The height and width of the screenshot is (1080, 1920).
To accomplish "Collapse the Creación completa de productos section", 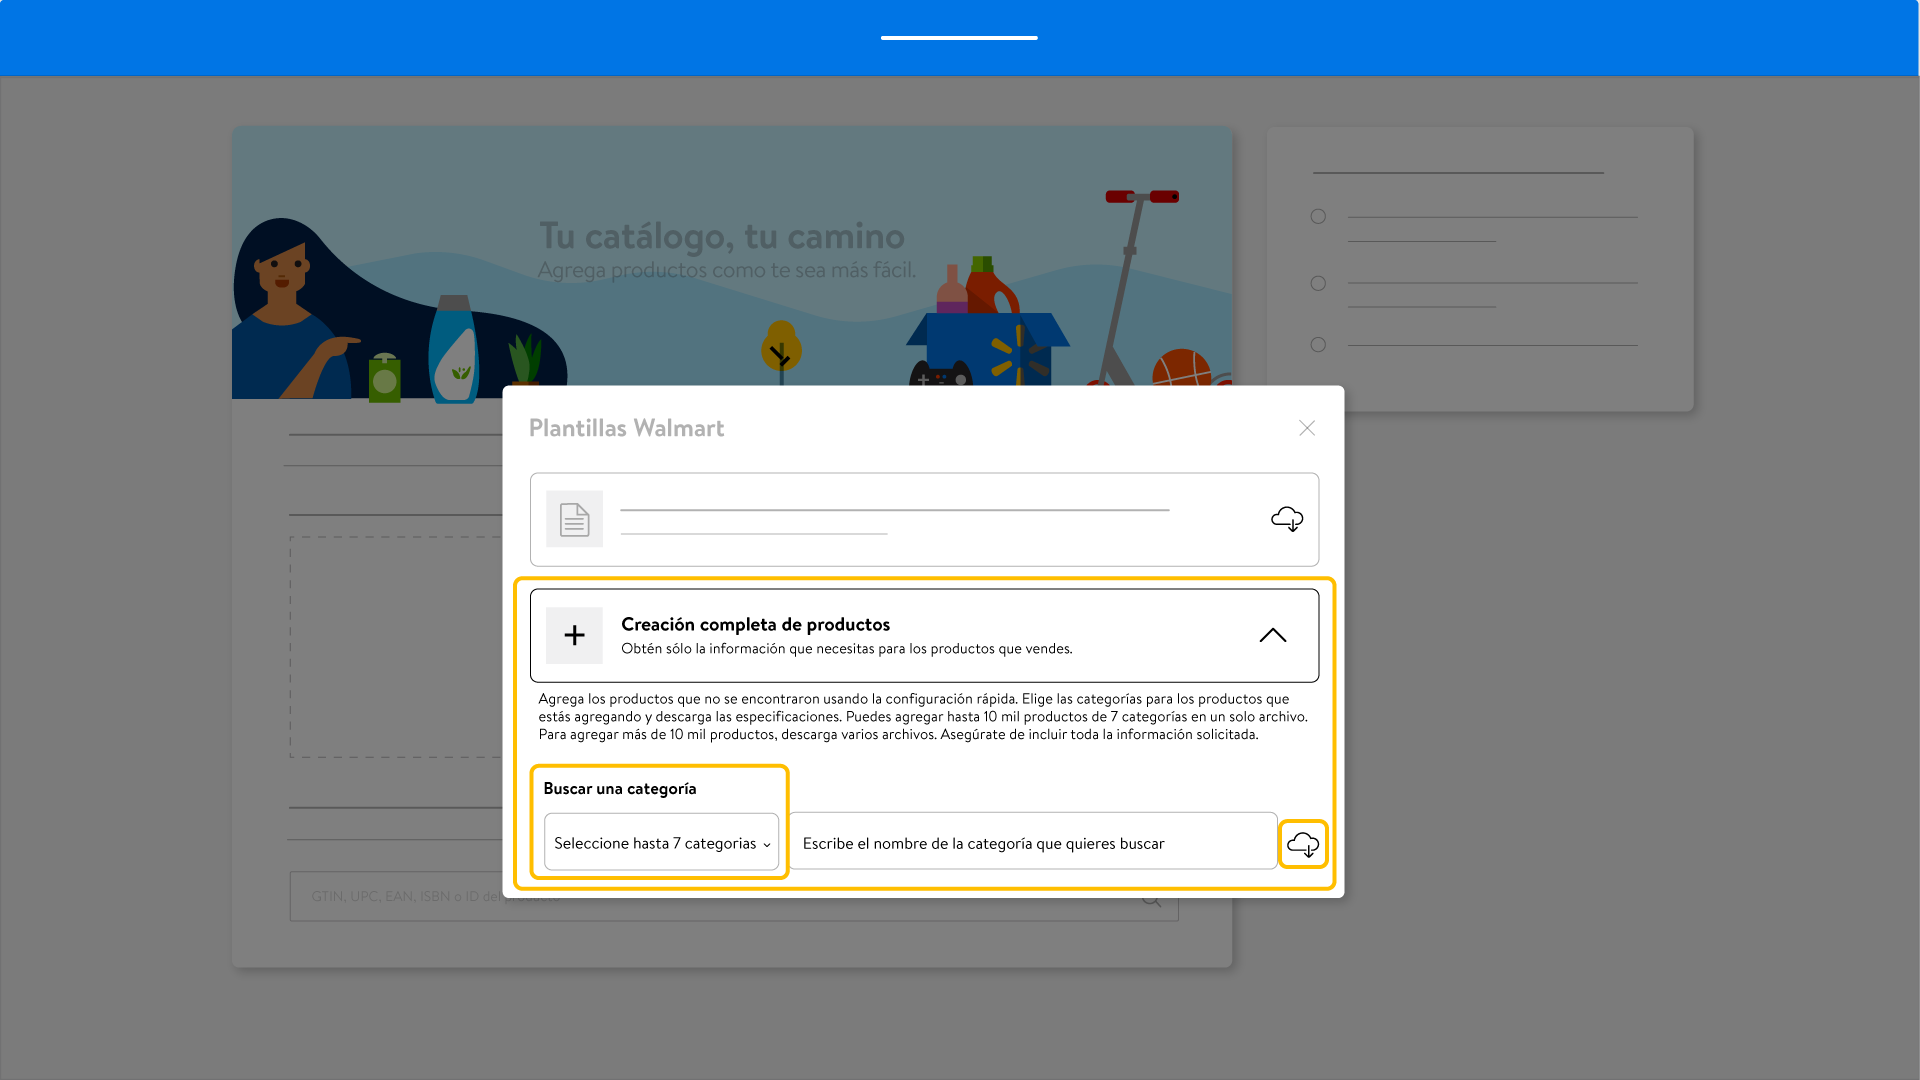I will [1272, 635].
